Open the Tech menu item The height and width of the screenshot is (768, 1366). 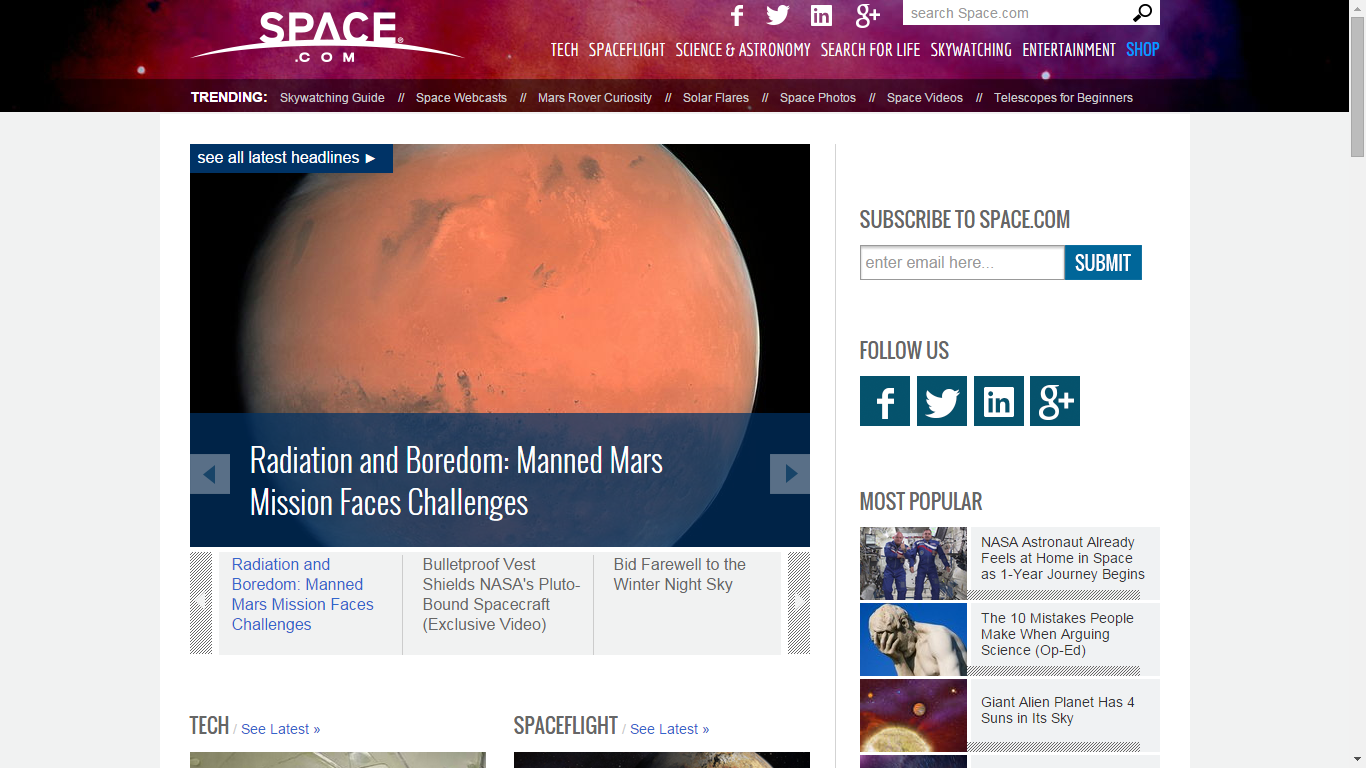tap(565, 50)
